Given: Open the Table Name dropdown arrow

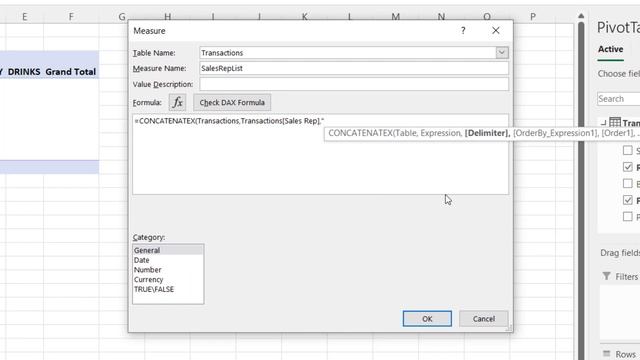Looking at the screenshot, I should click(x=502, y=53).
